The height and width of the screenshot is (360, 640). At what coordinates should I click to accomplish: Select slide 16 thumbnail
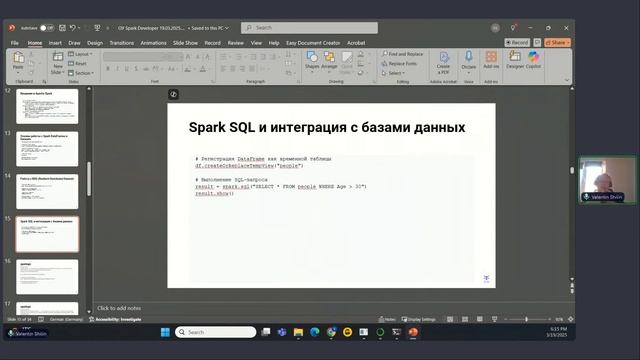click(47, 277)
